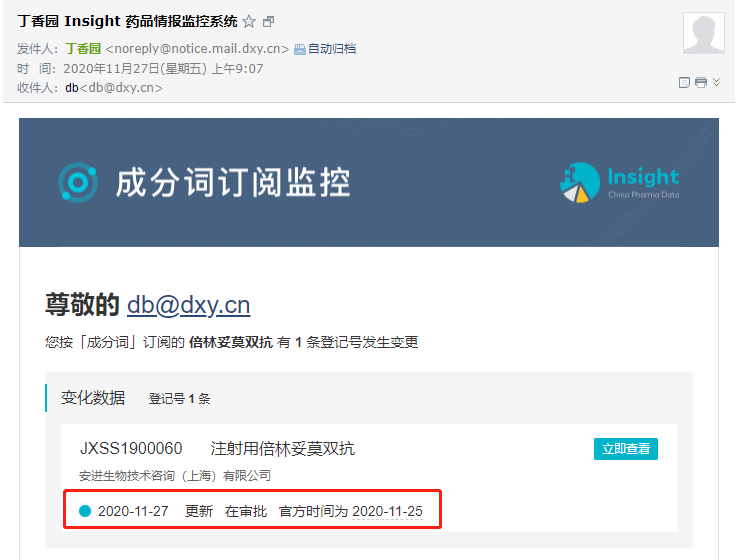This screenshot has width=741, height=560.
Task: Click the sender avatar picture
Action: (x=703, y=33)
